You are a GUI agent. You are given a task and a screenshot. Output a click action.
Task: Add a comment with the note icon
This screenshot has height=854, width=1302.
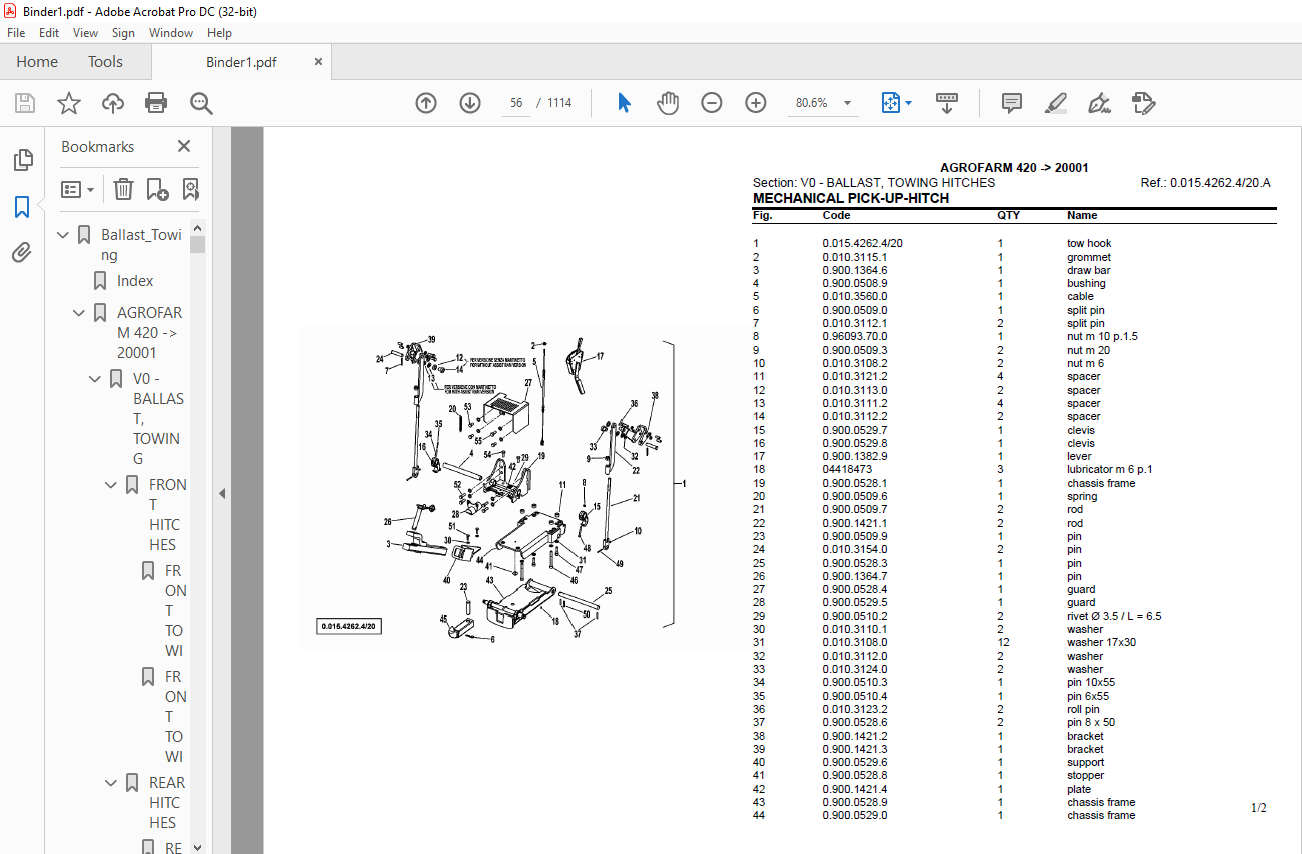[x=1012, y=103]
